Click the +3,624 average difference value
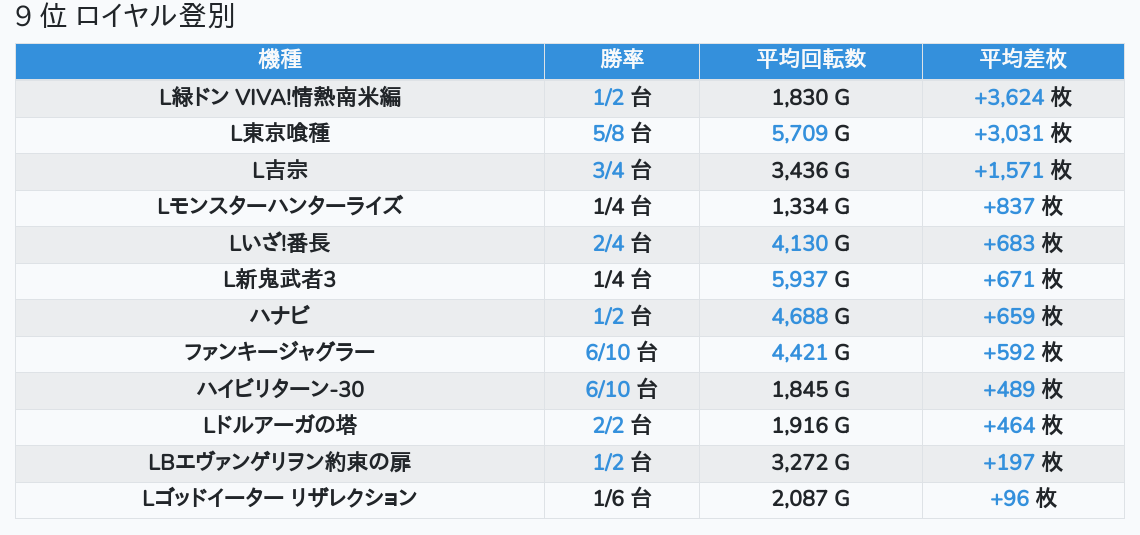 (1009, 97)
